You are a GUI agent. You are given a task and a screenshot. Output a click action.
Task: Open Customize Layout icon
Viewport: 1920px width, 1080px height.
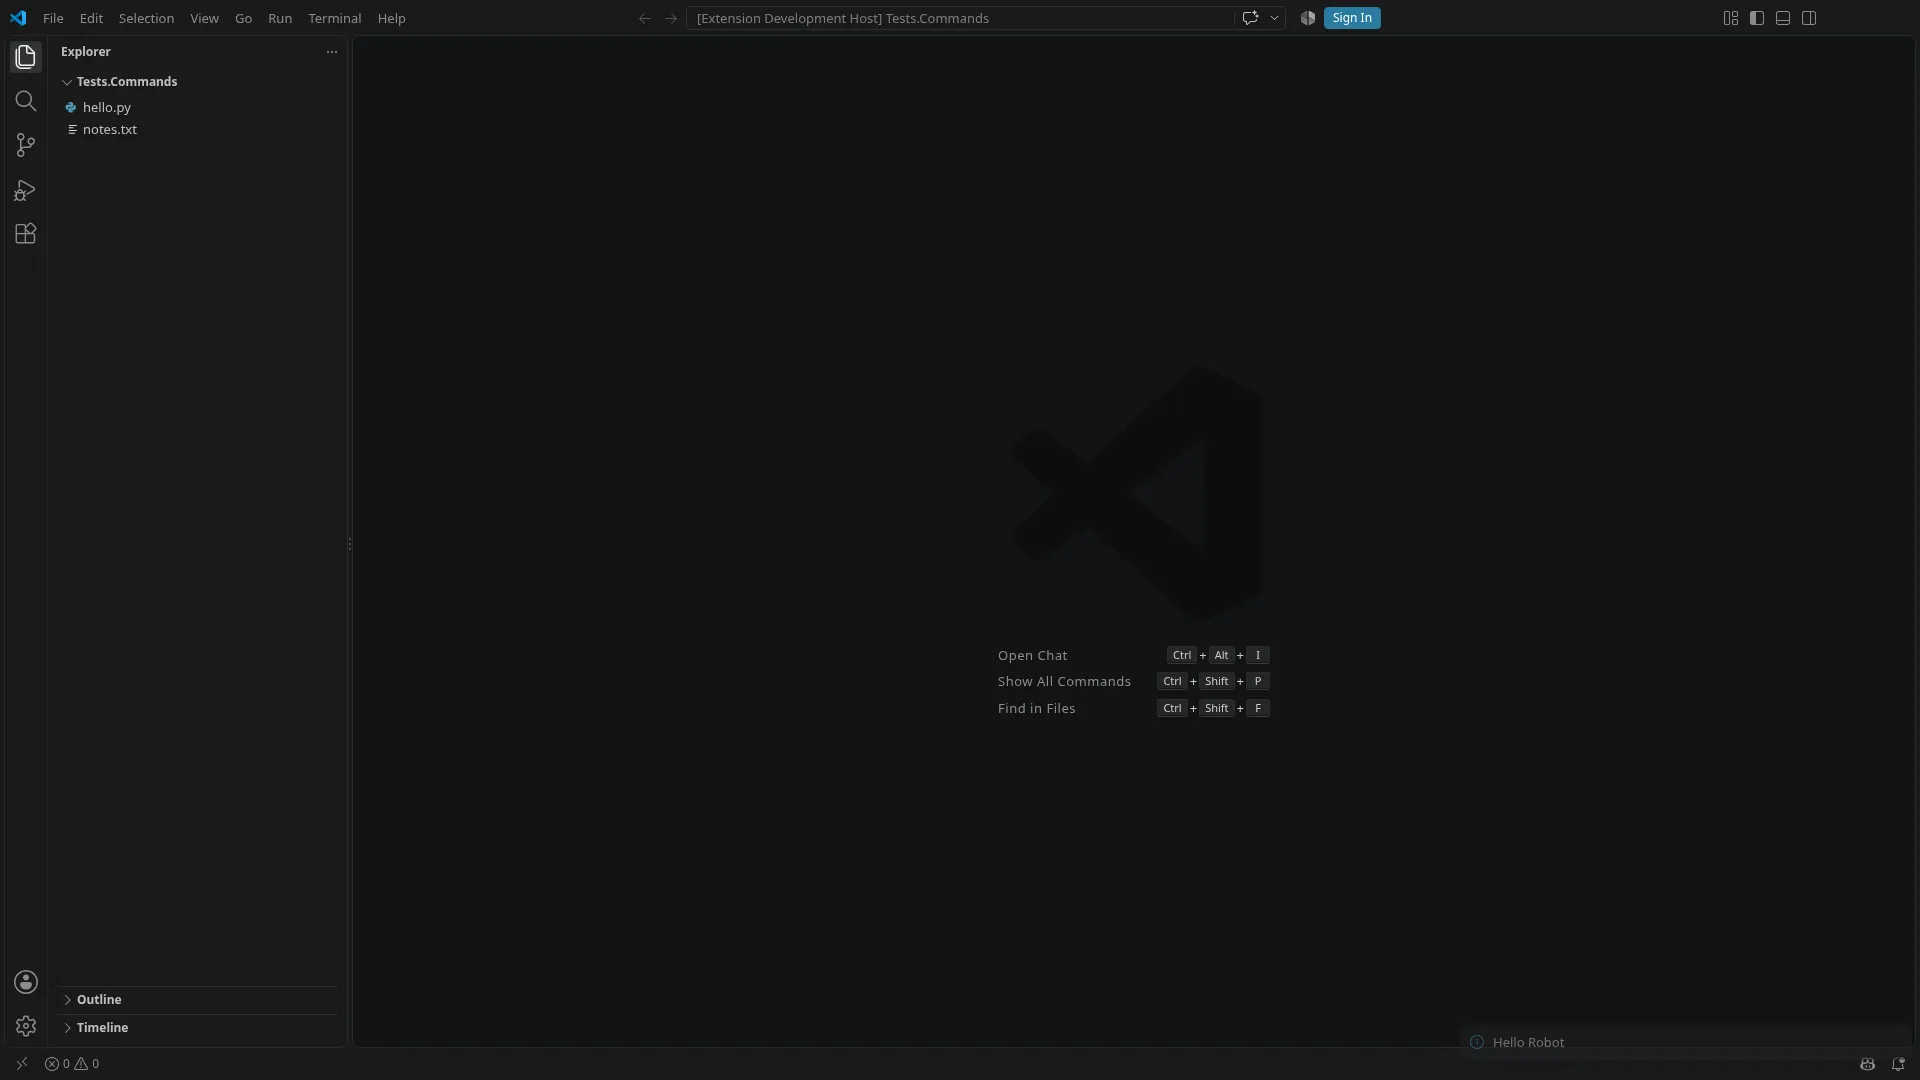[1731, 18]
